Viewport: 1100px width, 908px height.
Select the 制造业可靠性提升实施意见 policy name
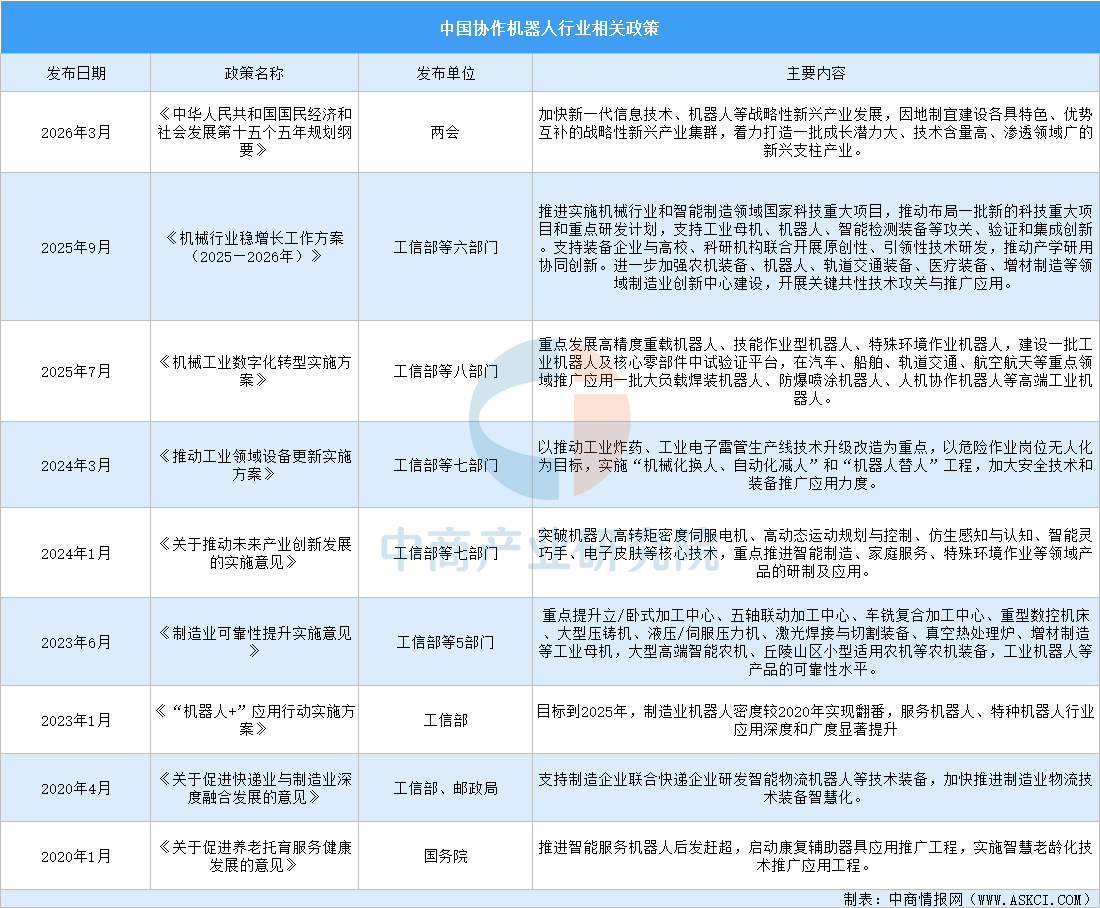click(x=254, y=641)
